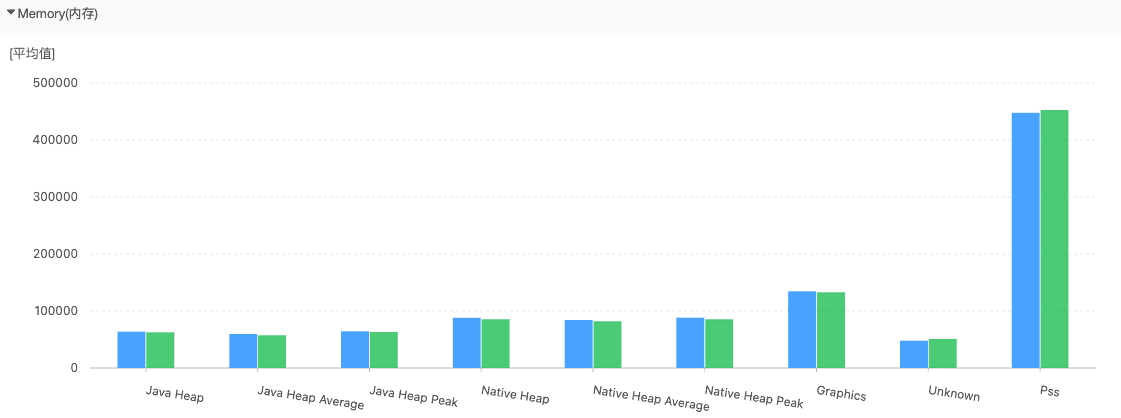The width and height of the screenshot is (1121, 418).
Task: Select the green Native Heap Average bar
Action: point(607,345)
